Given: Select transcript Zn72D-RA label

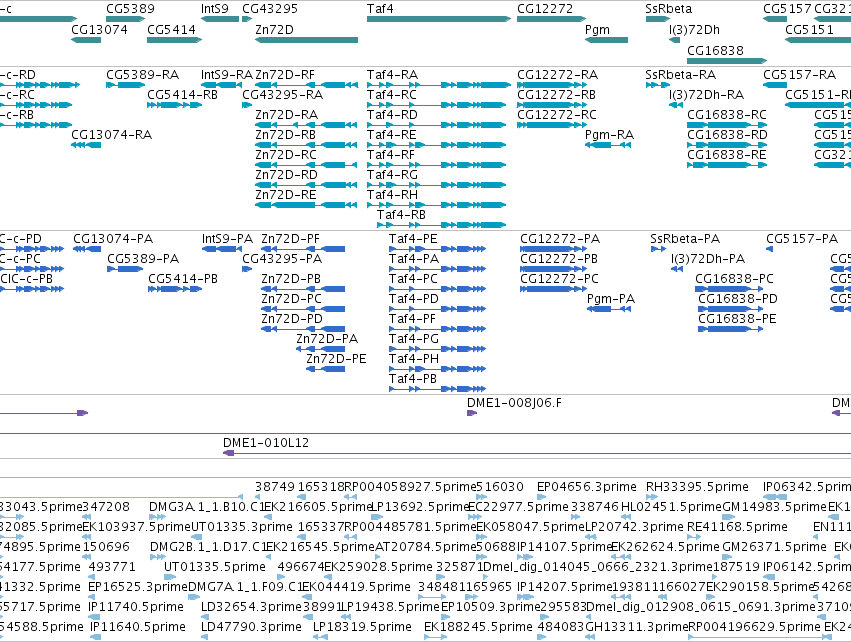Looking at the screenshot, I should click(287, 115).
